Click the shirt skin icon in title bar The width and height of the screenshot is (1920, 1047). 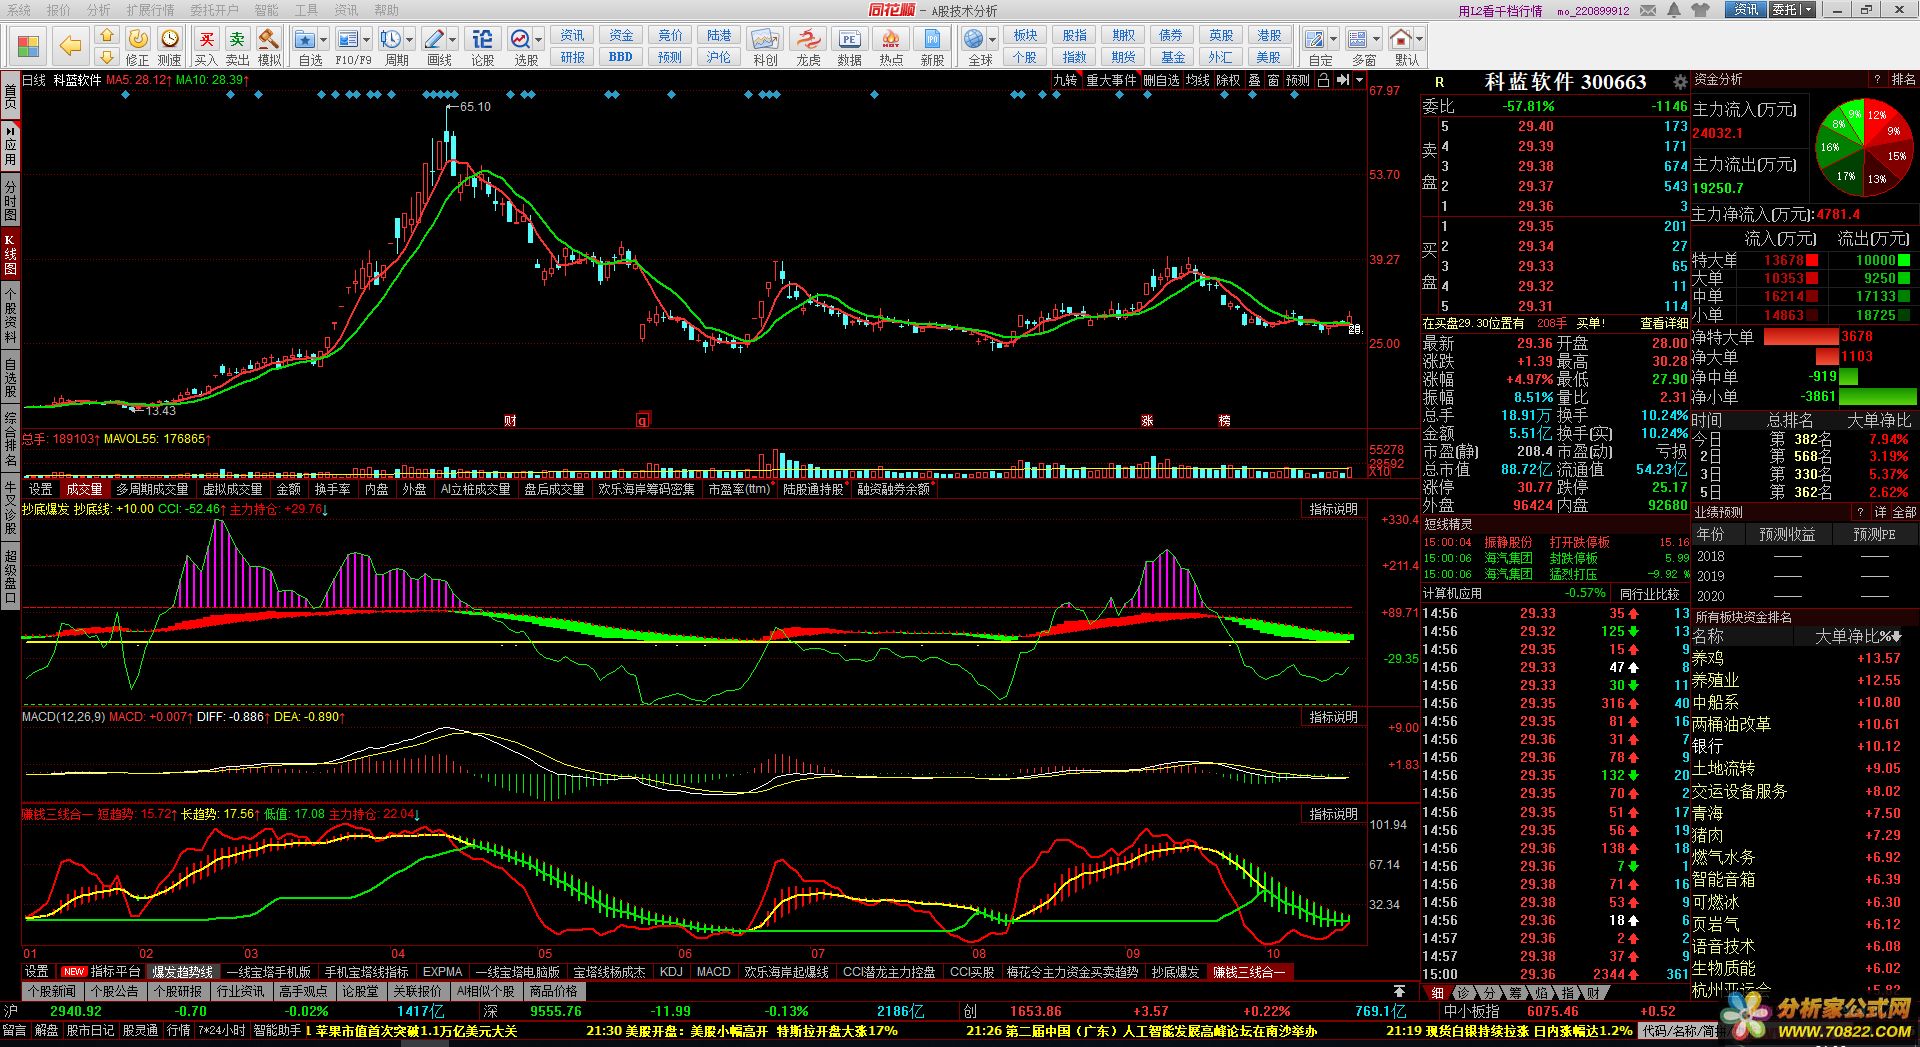(1700, 10)
